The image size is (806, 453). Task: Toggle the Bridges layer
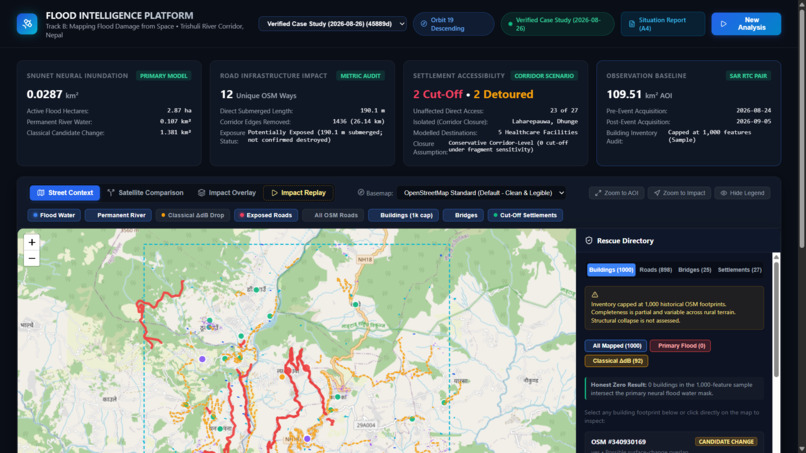pos(463,215)
